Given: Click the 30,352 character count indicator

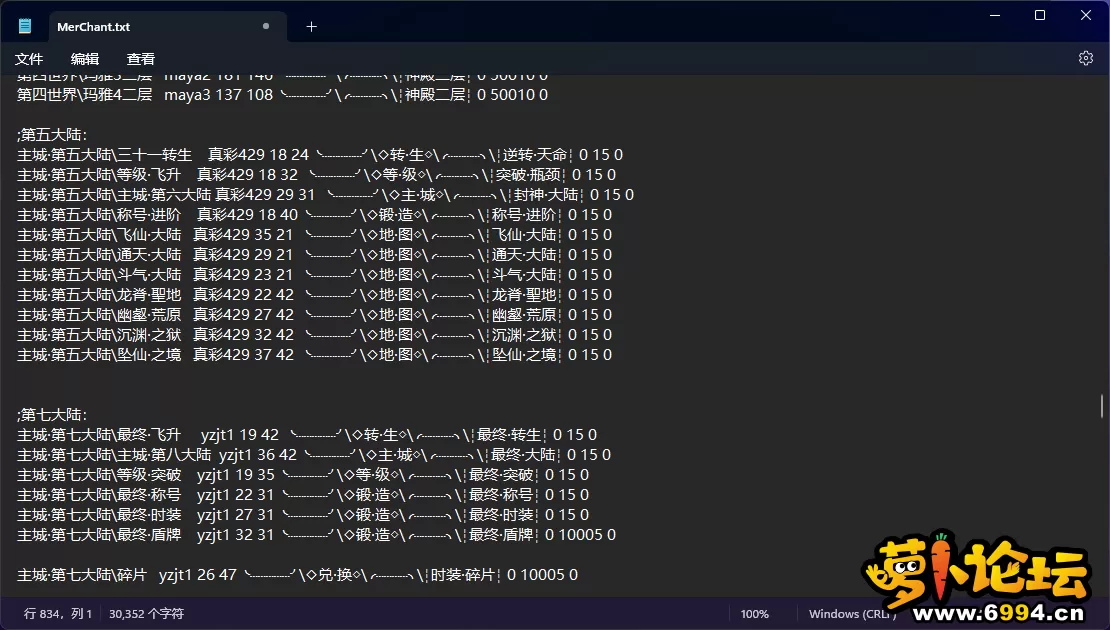Looking at the screenshot, I should click(x=146, y=614).
